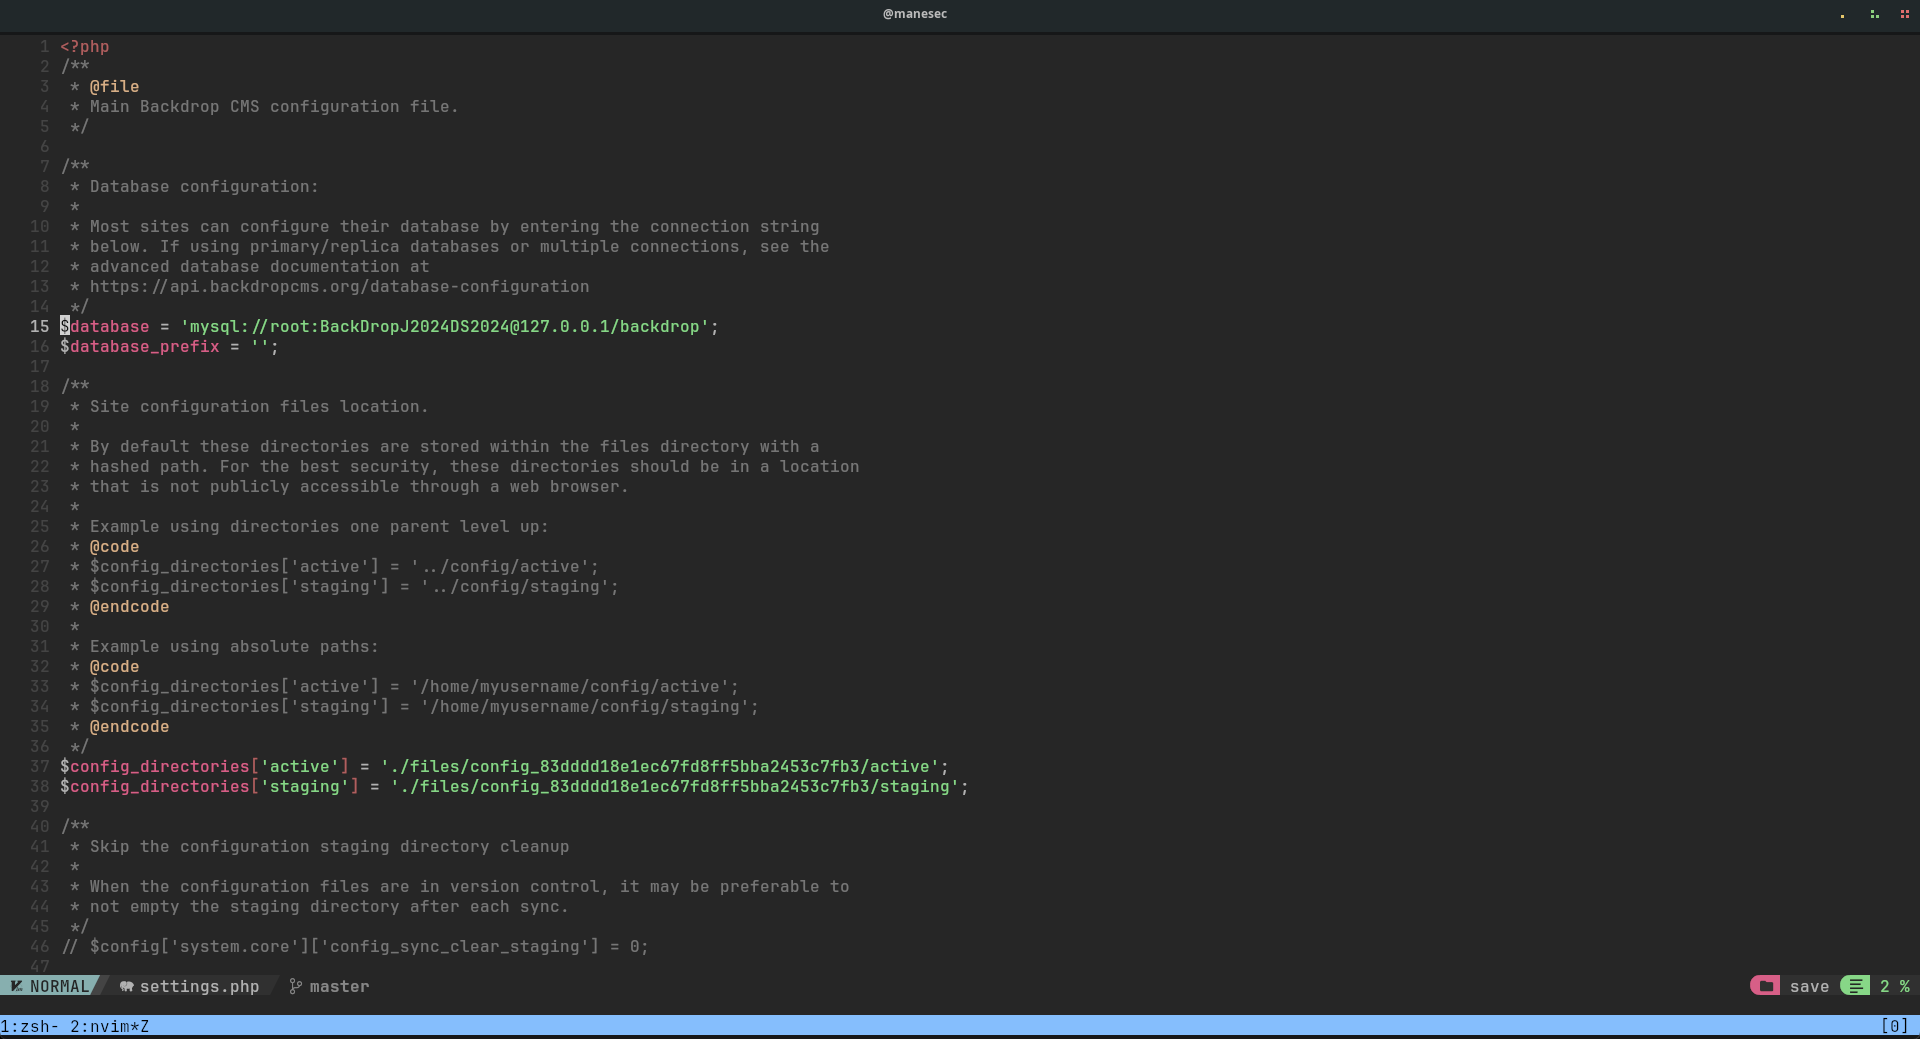The width and height of the screenshot is (1920, 1039).
Task: Click the ./files/config_83…/active path string
Action: 660,767
